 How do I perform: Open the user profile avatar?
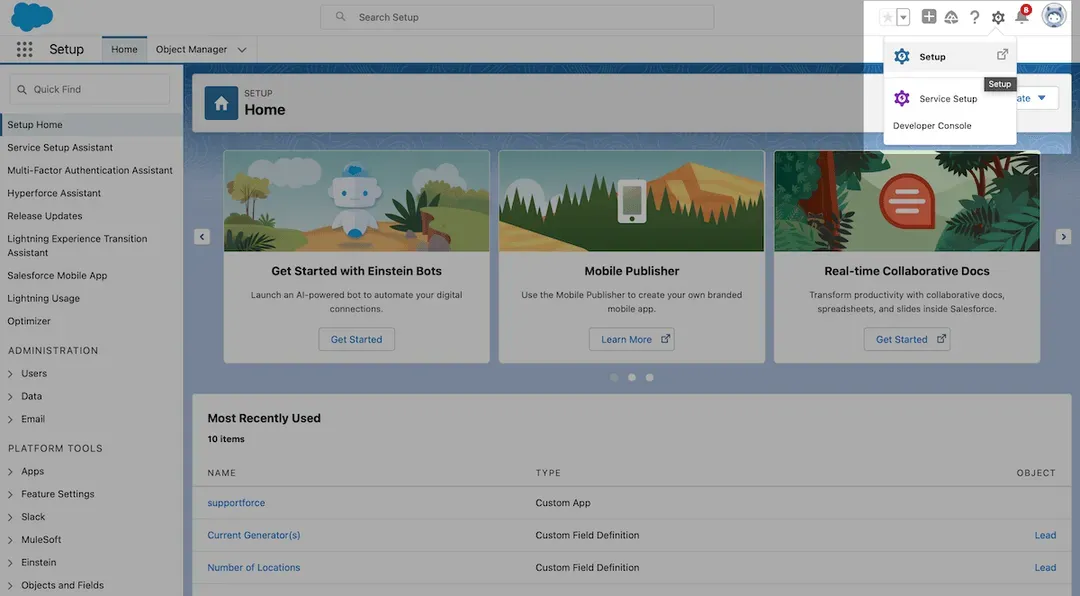click(1054, 15)
